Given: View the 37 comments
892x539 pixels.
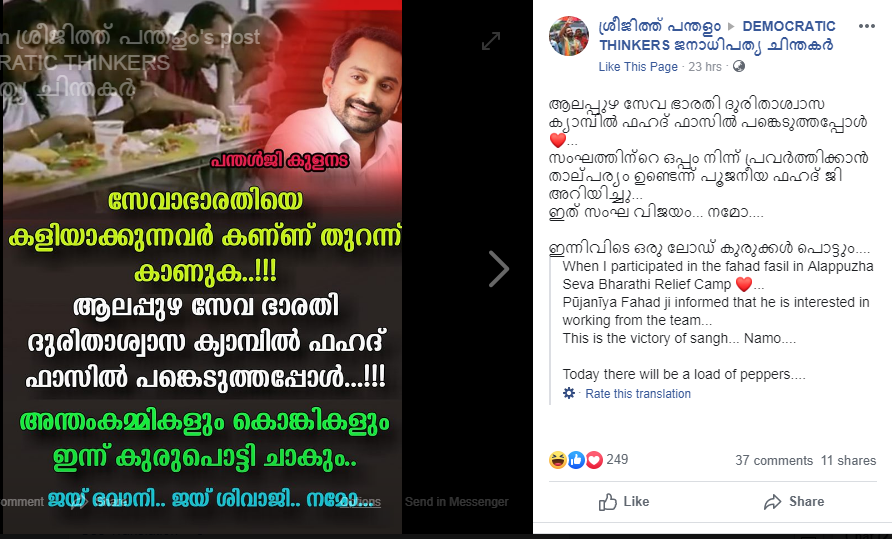Looking at the screenshot, I should pos(774,460).
